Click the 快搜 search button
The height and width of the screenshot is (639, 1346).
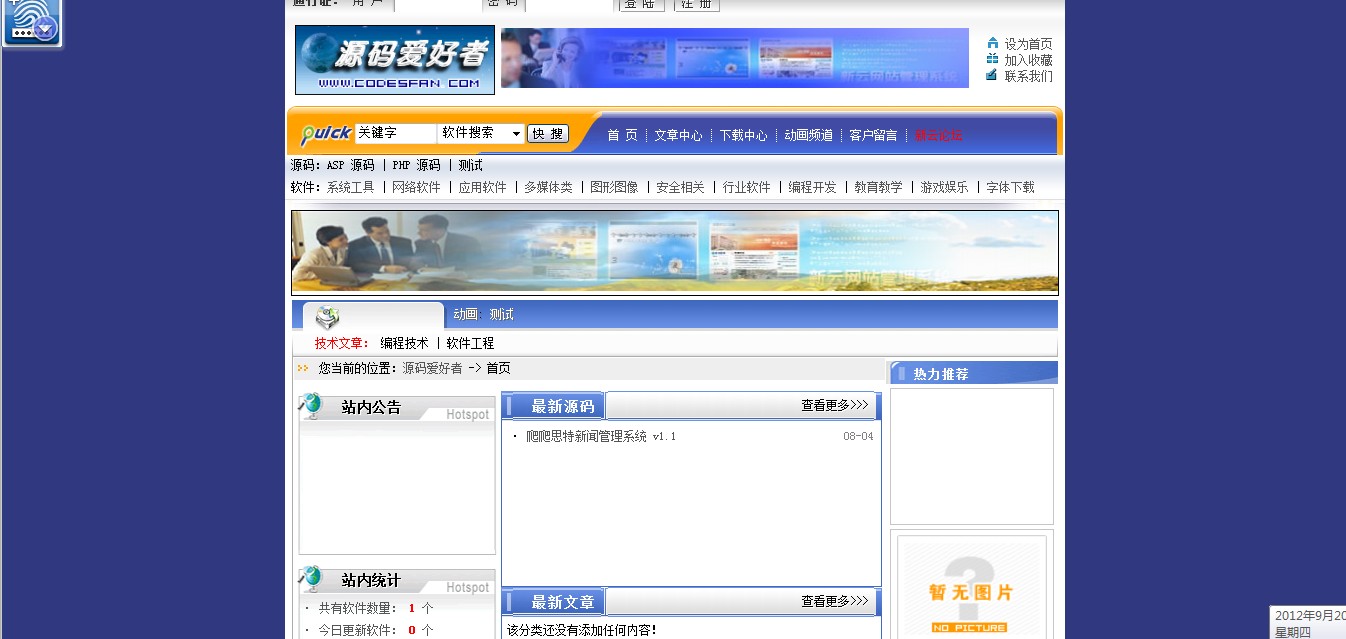[x=547, y=133]
